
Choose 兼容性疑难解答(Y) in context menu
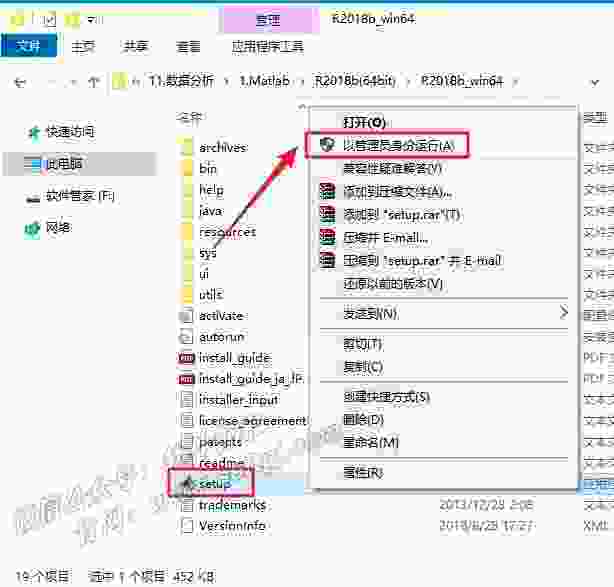tap(392, 169)
